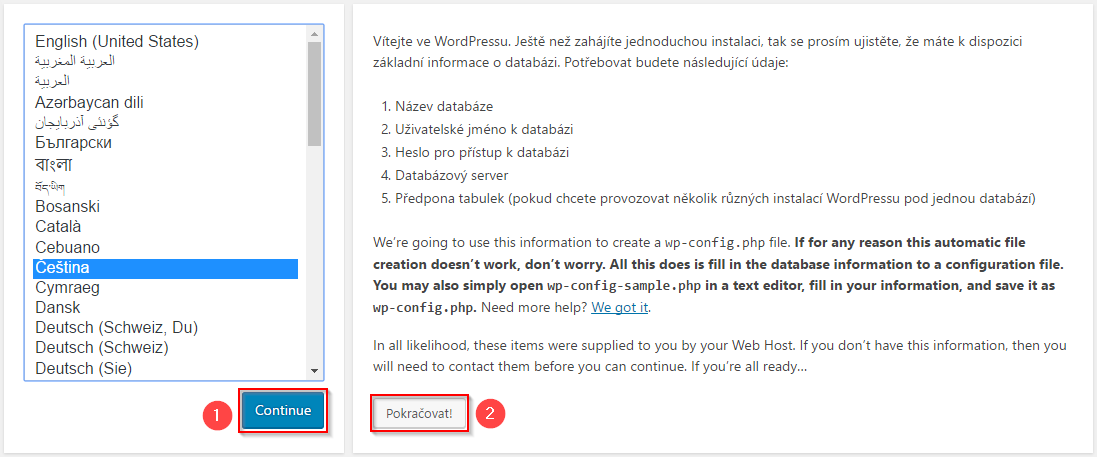This screenshot has height=457, width=1097.
Task: Click the language list scroll-up arrow
Action: [x=315, y=33]
